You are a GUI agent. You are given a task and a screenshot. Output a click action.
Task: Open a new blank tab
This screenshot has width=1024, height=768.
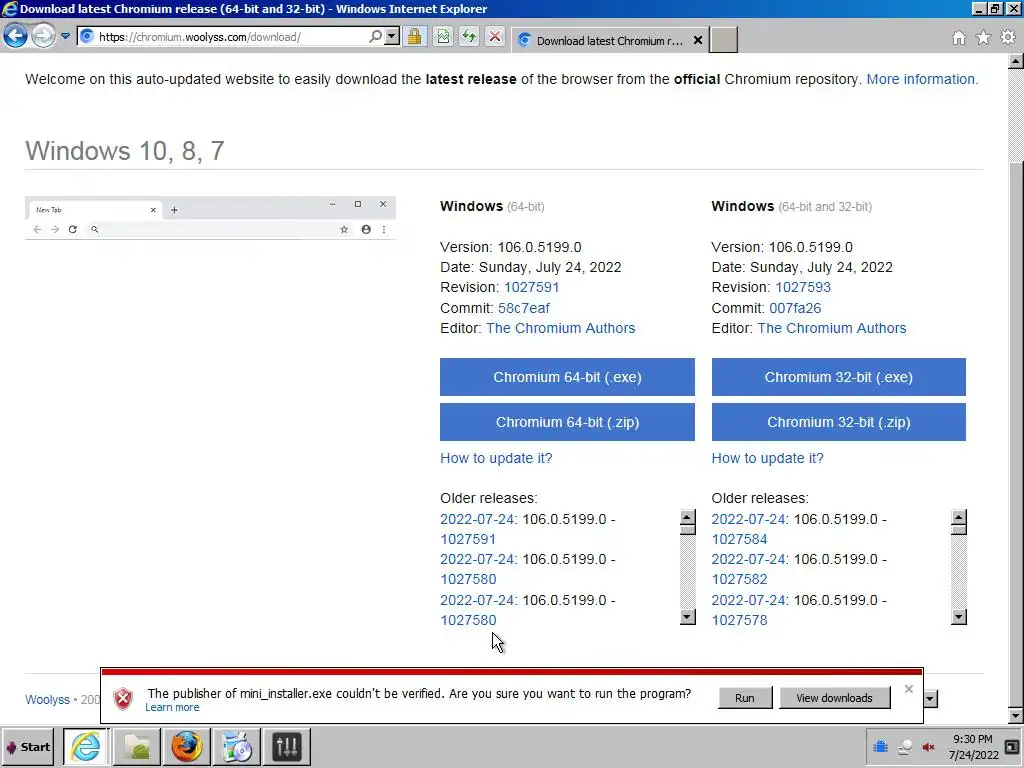pos(724,40)
